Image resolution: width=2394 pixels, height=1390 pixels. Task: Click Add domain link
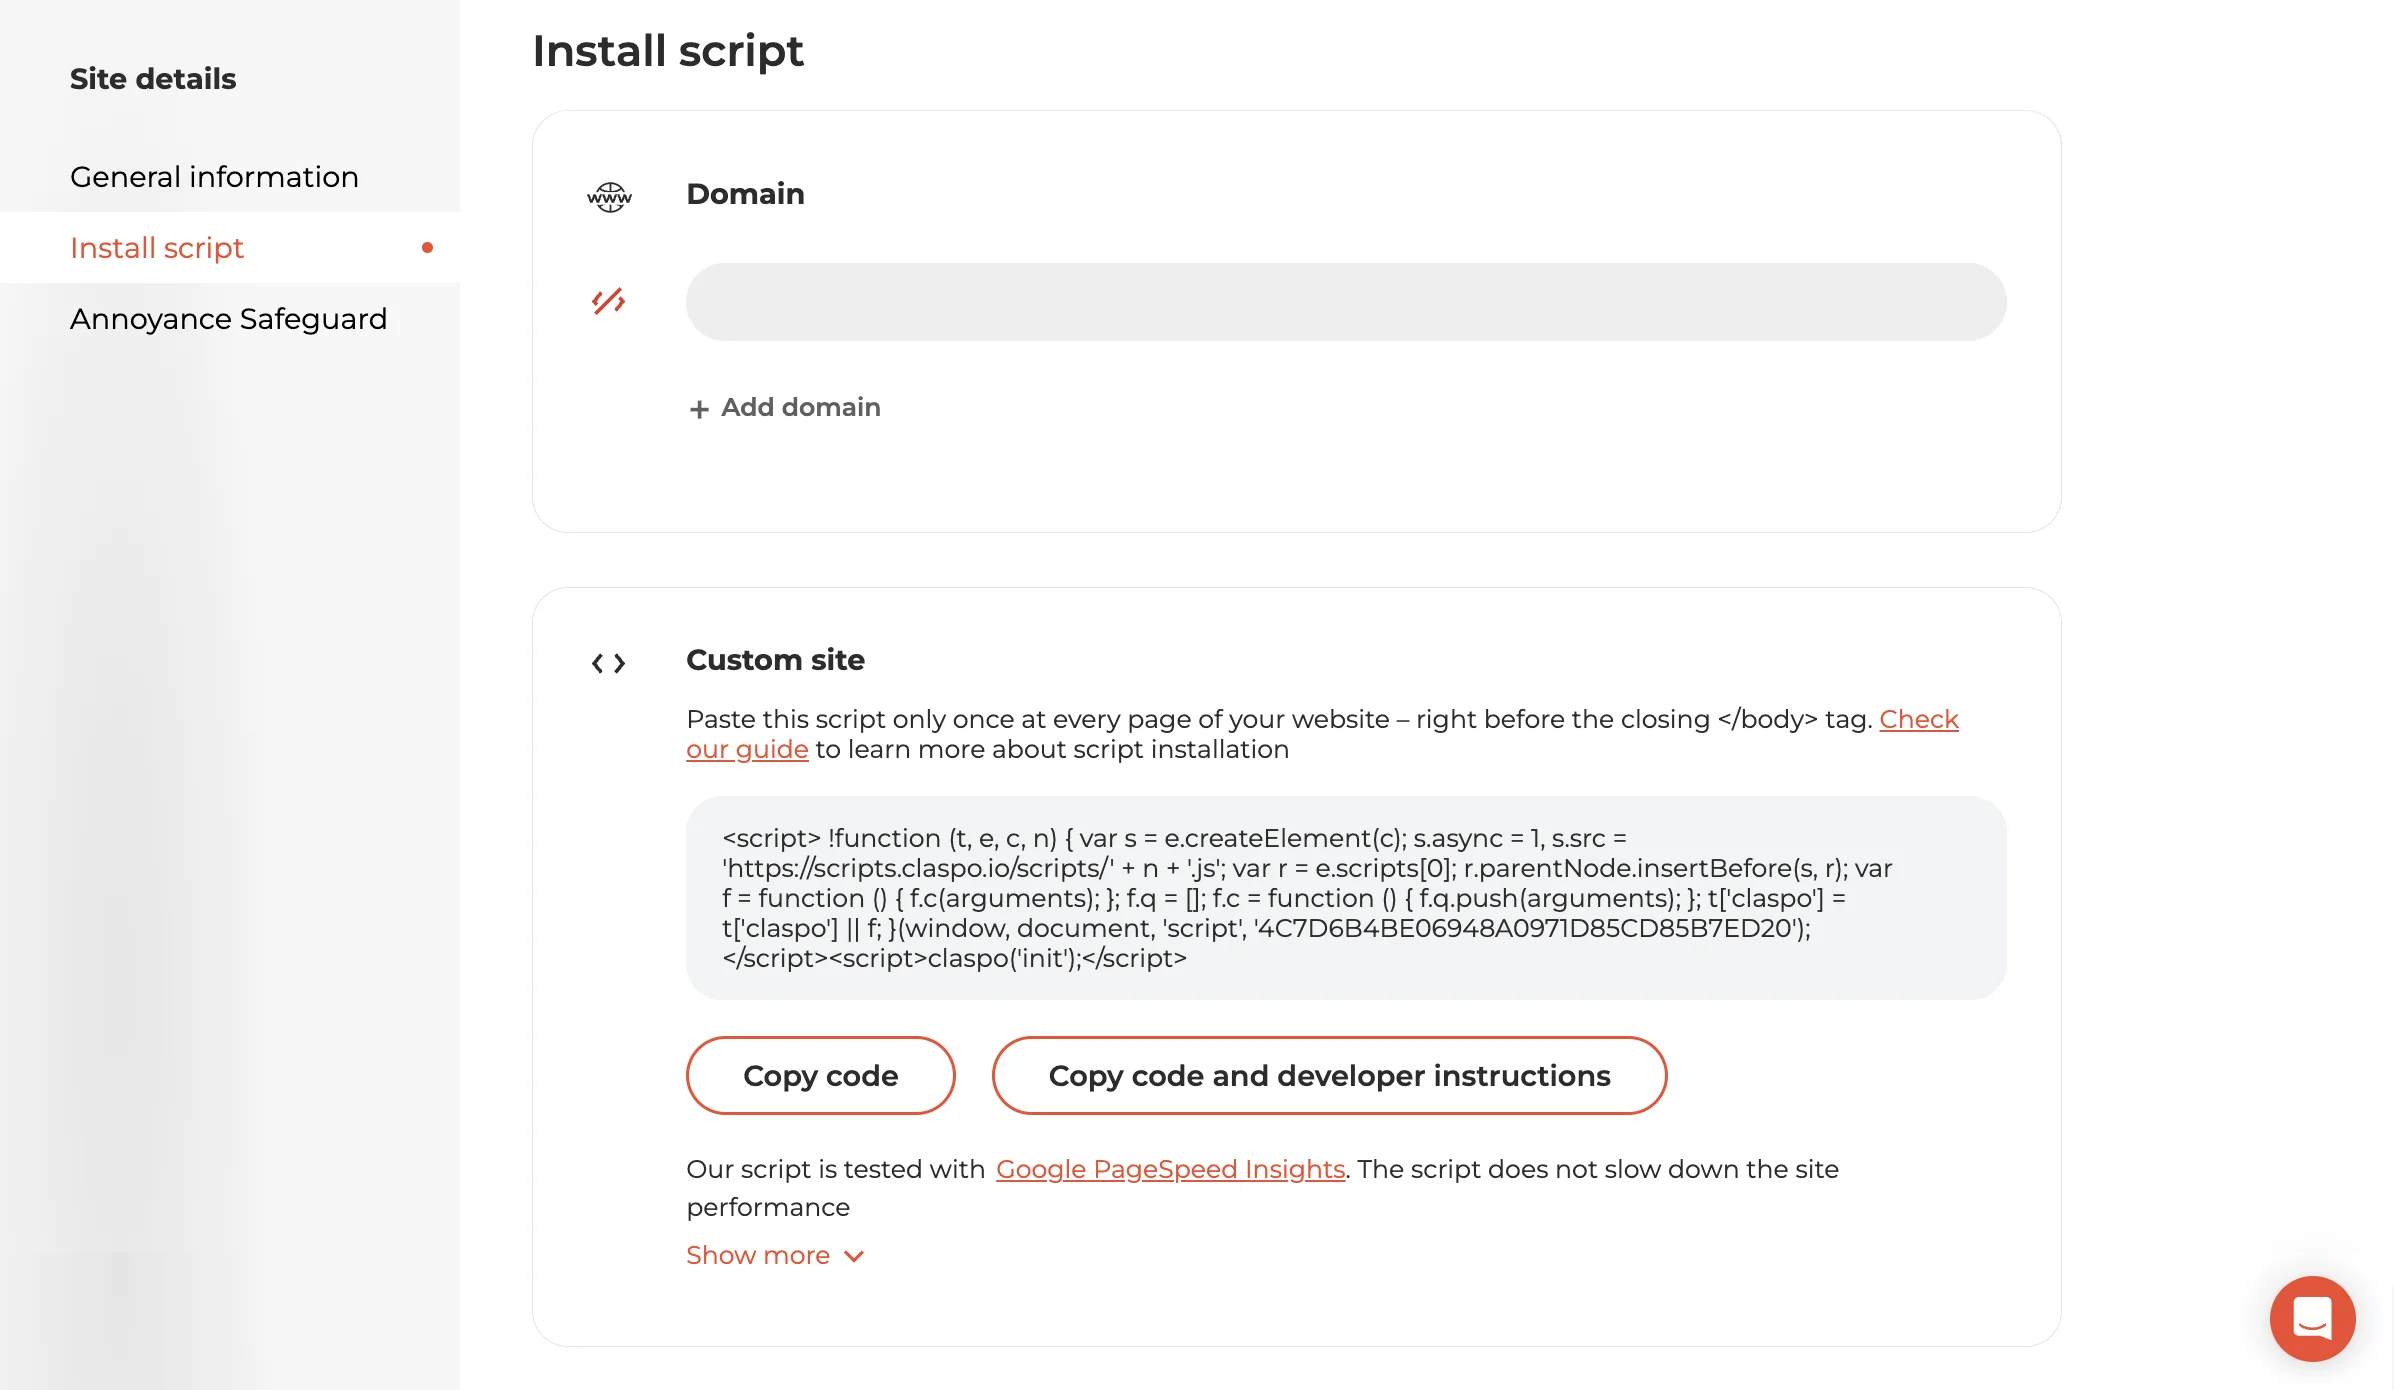click(800, 407)
